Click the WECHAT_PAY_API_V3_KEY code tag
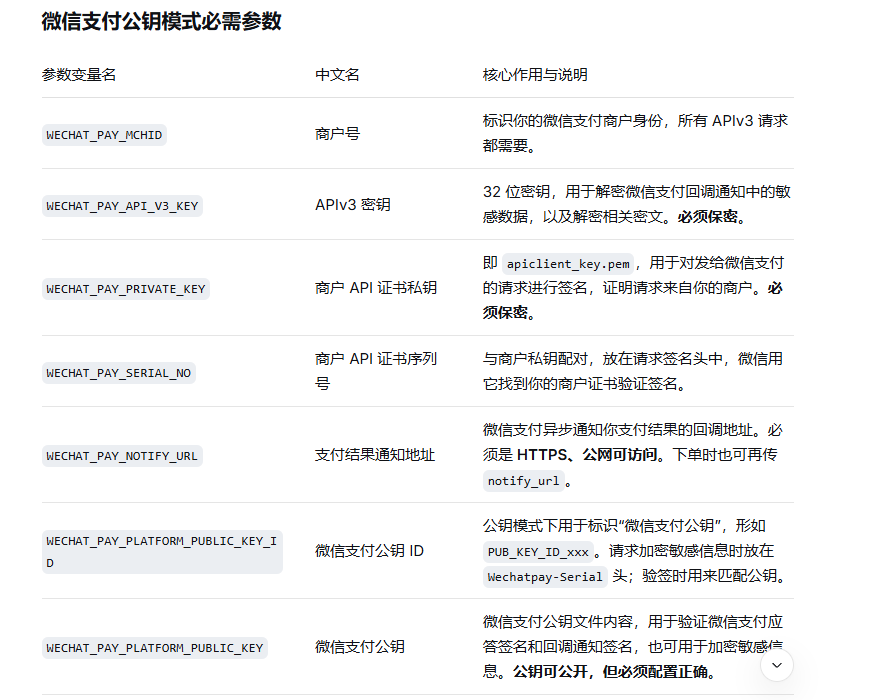Image resolution: width=877 pixels, height=700 pixels. click(x=122, y=206)
